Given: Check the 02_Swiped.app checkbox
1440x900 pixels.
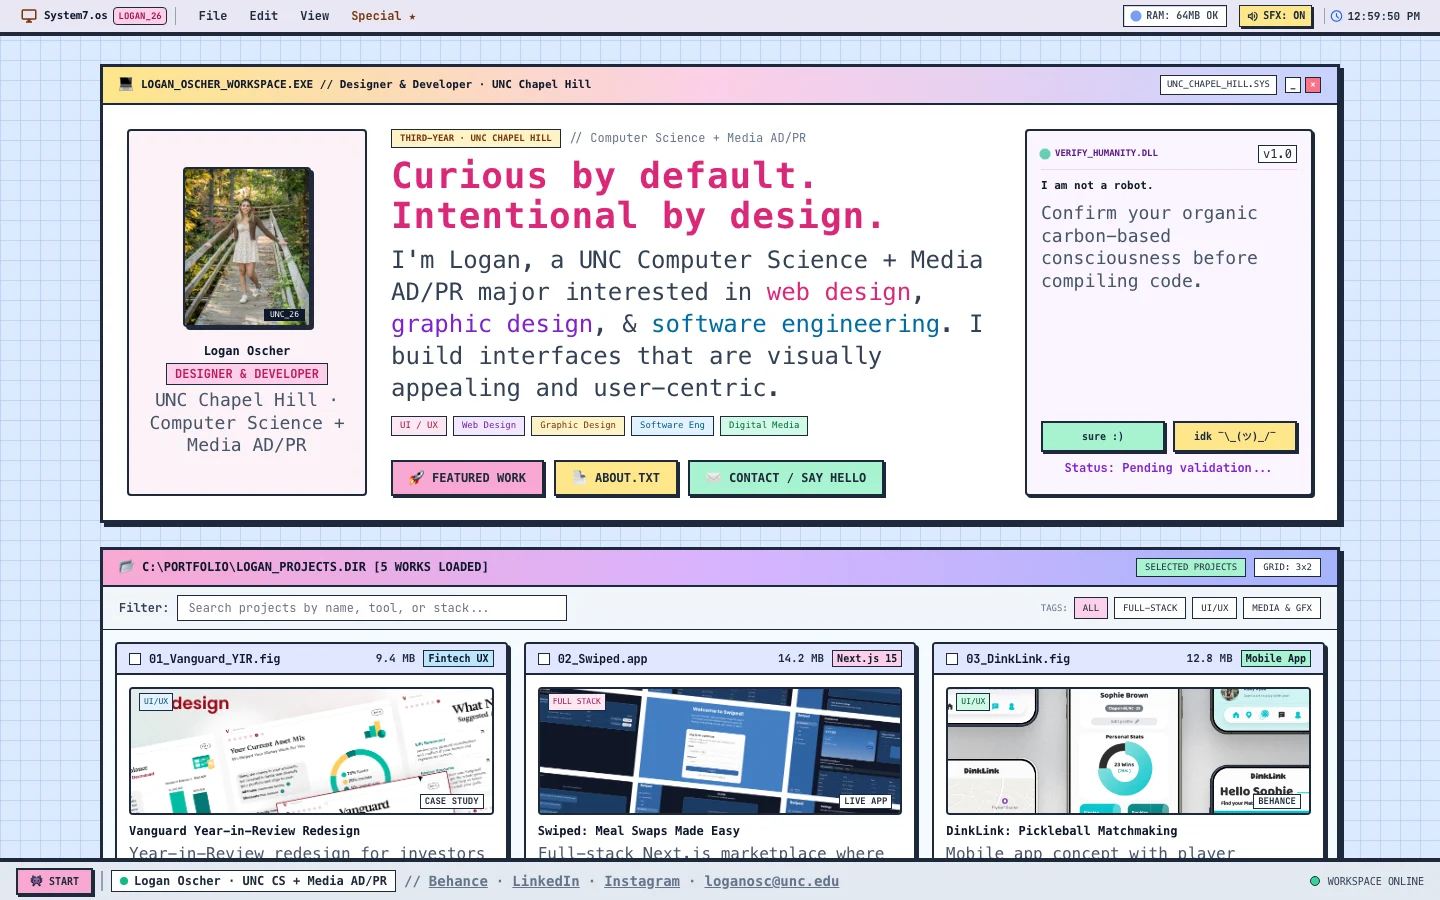Looking at the screenshot, I should [x=544, y=659].
